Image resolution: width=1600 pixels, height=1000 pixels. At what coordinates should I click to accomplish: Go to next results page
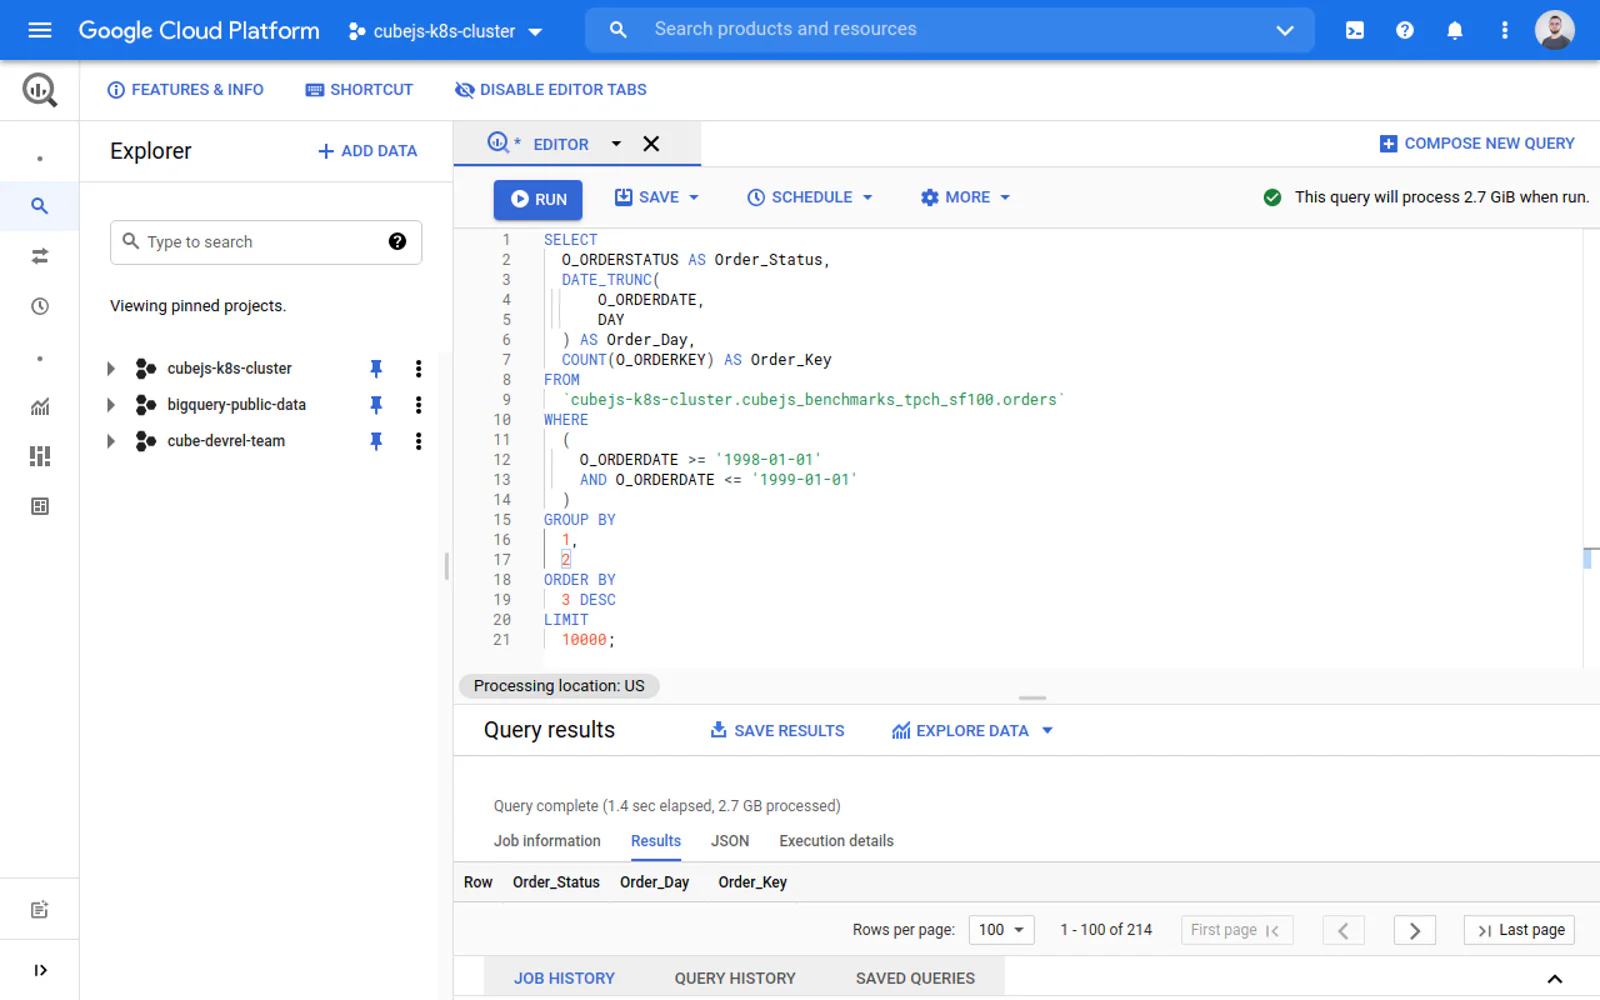click(x=1415, y=931)
